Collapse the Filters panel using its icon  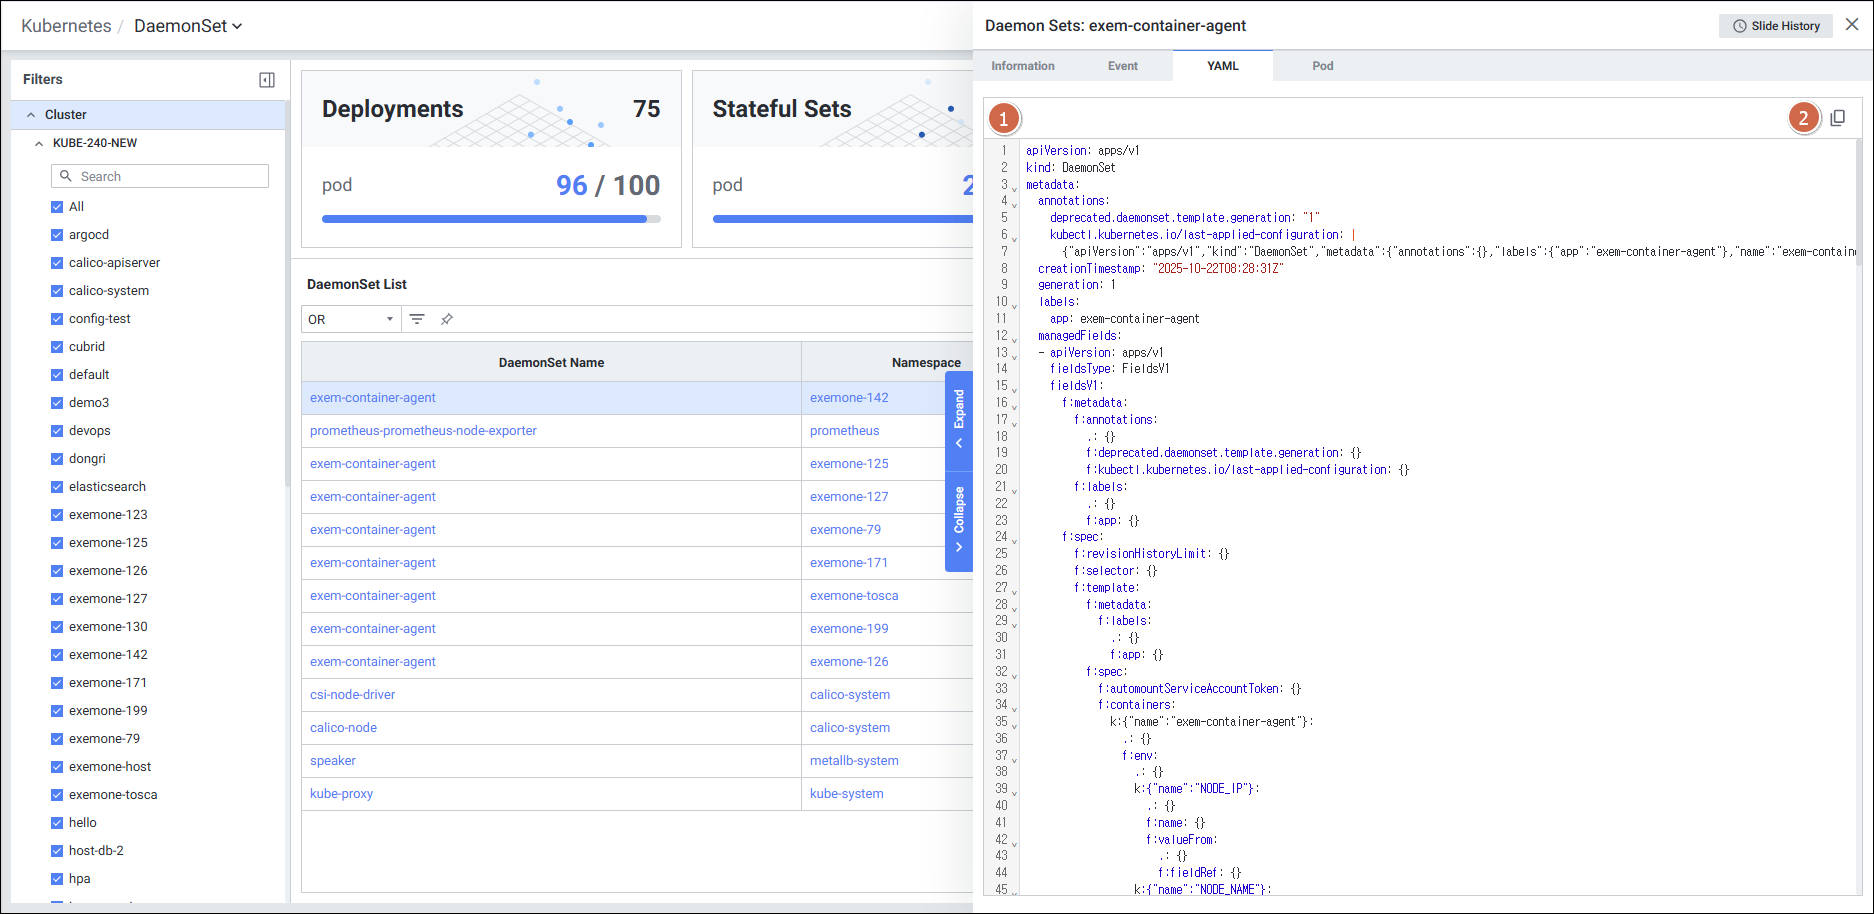click(267, 80)
